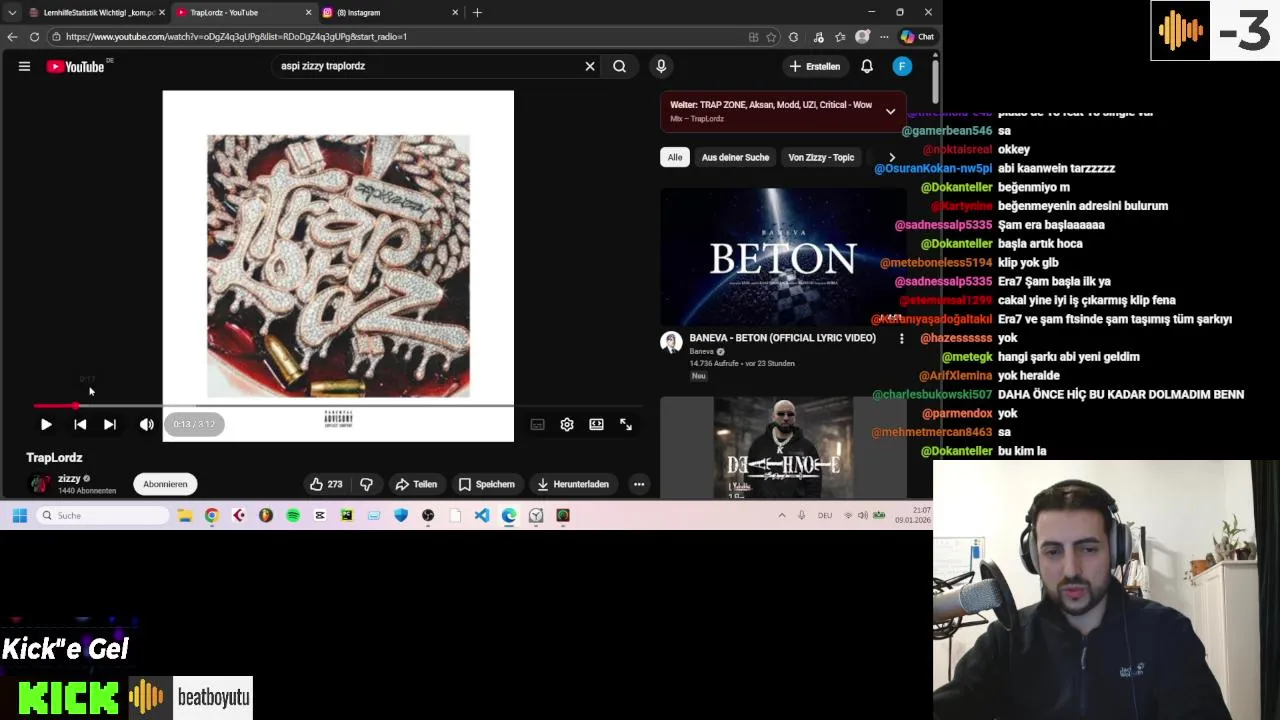The image size is (1280, 720).
Task: Clear the YouTube search text
Action: click(x=590, y=66)
